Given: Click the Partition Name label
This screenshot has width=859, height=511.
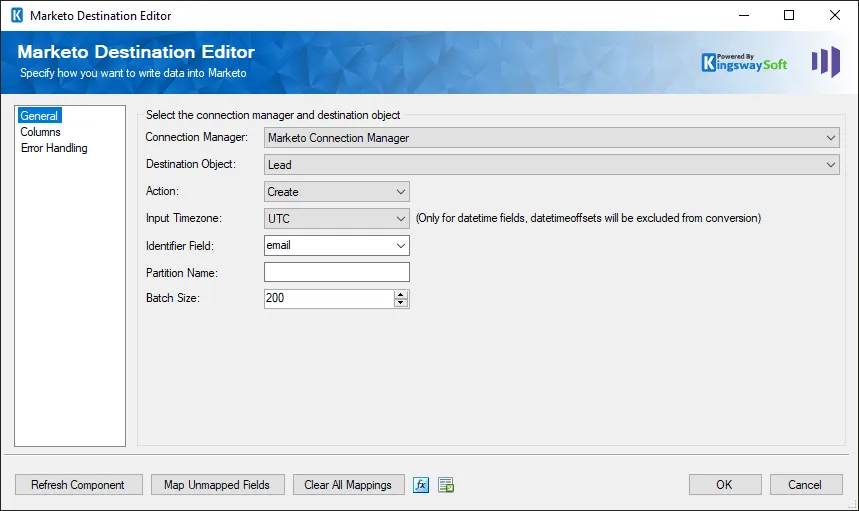Looking at the screenshot, I should [x=182, y=273].
